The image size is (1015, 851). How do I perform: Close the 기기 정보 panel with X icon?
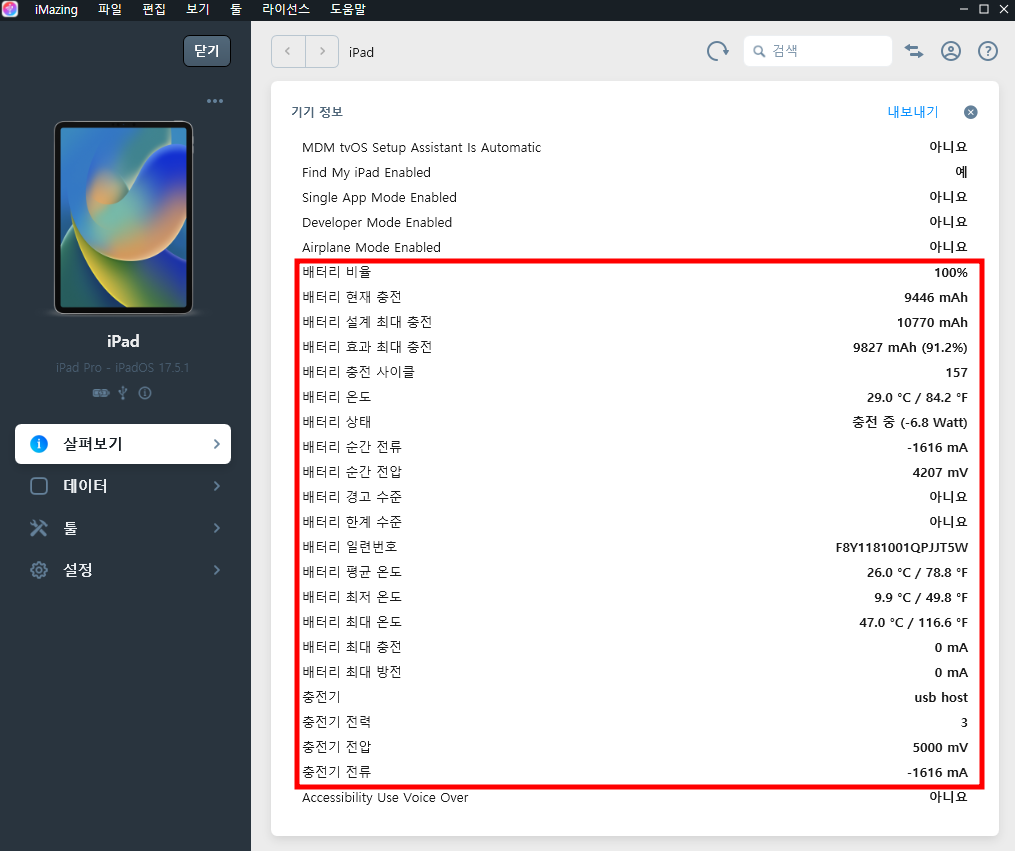970,113
